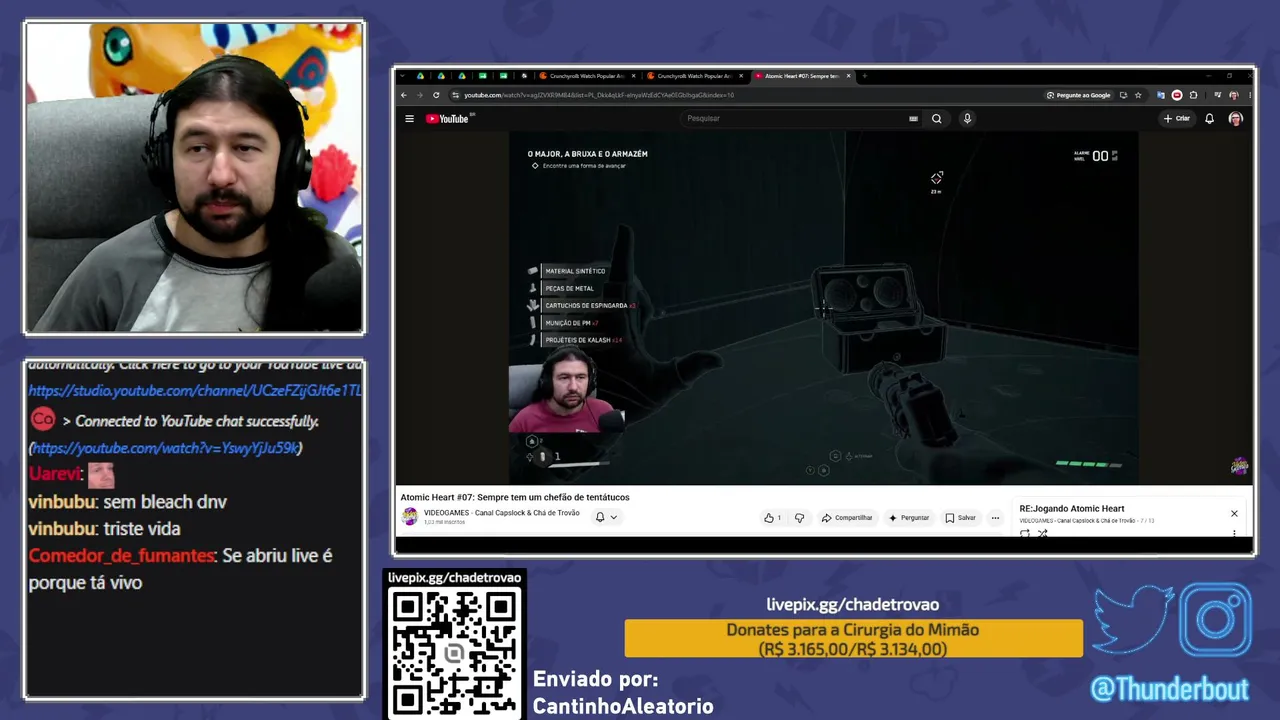The width and height of the screenshot is (1280, 720).
Task: Expand the subscription notification bell dropdown
Action: (x=606, y=517)
